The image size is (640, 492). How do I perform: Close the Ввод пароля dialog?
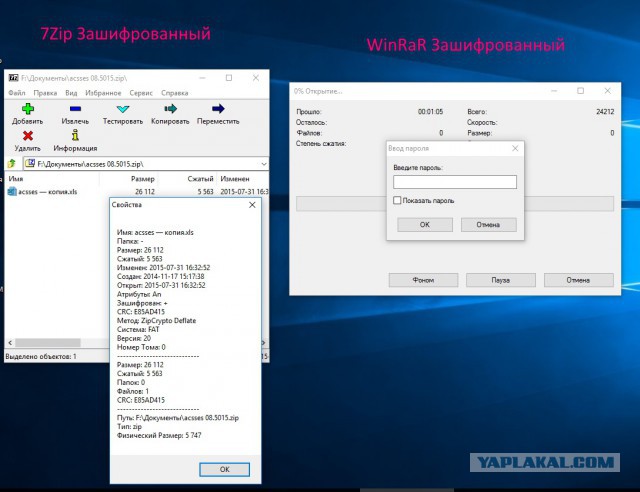(x=515, y=148)
